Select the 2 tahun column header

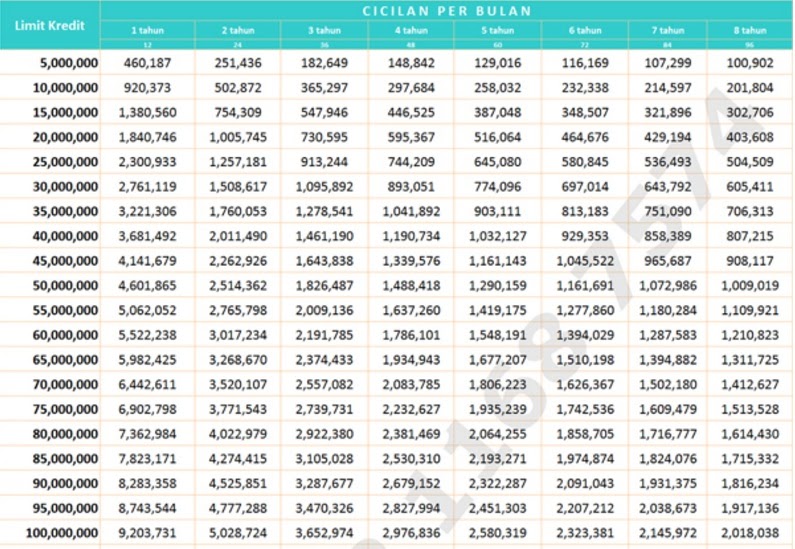click(x=238, y=30)
